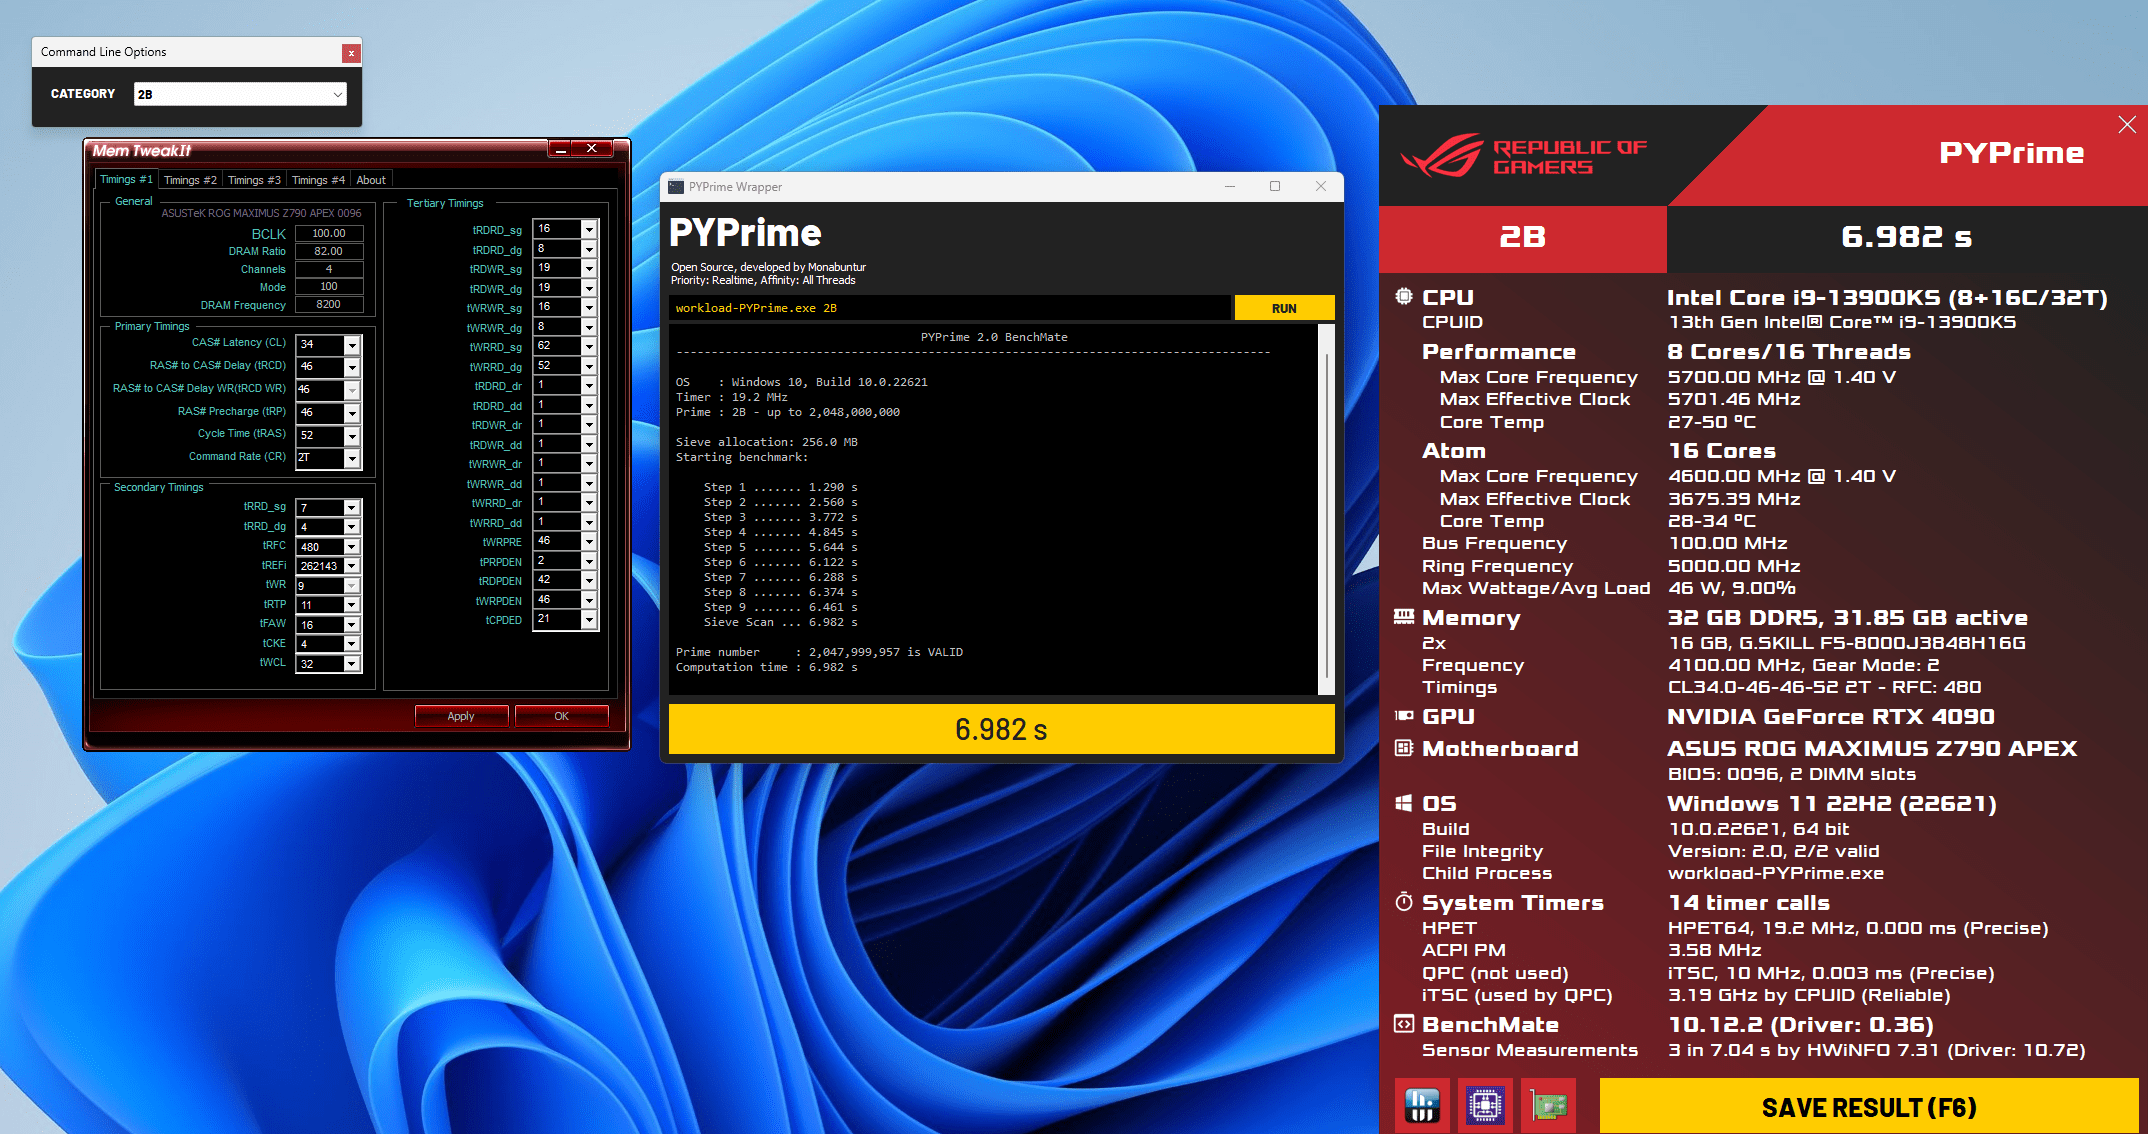Click the BenchMate section icon

click(x=1404, y=1024)
